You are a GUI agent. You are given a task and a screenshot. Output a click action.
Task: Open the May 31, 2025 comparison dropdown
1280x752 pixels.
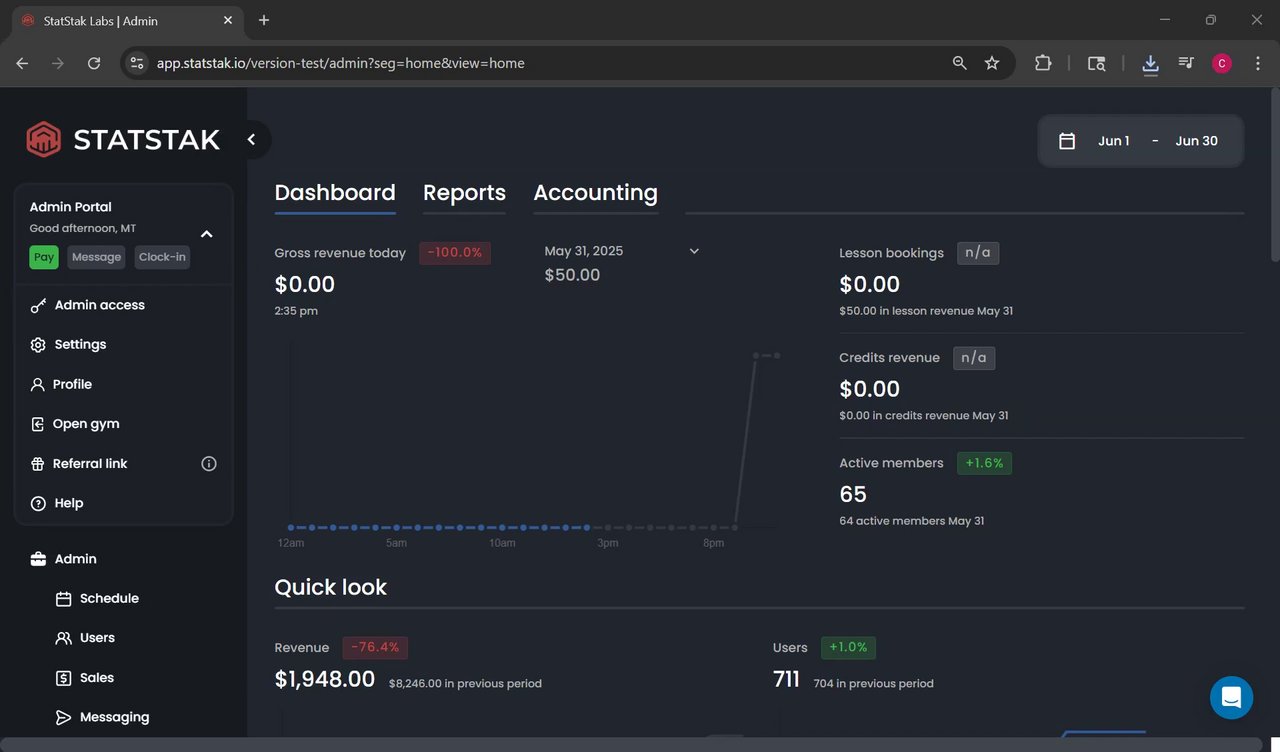[x=694, y=251]
